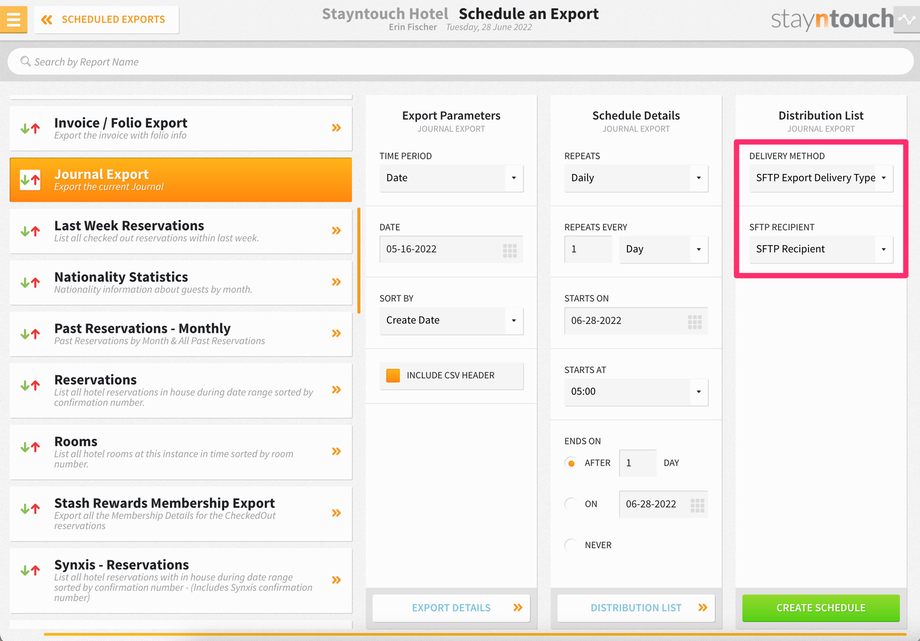Click the Reservations report up-down arrows icon
The height and width of the screenshot is (641, 920).
30,386
